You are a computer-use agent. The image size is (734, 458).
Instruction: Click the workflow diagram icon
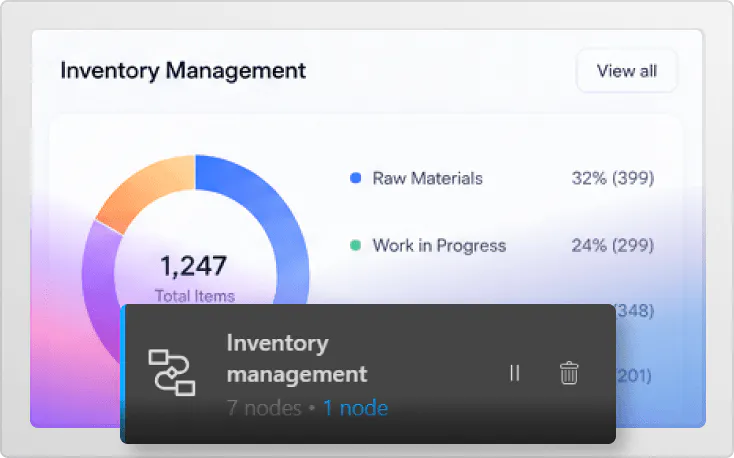[172, 373]
